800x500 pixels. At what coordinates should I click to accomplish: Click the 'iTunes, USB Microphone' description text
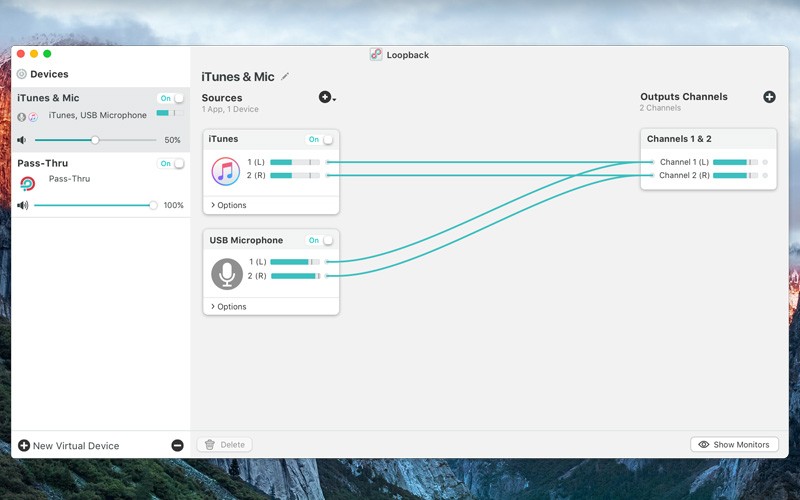point(97,115)
